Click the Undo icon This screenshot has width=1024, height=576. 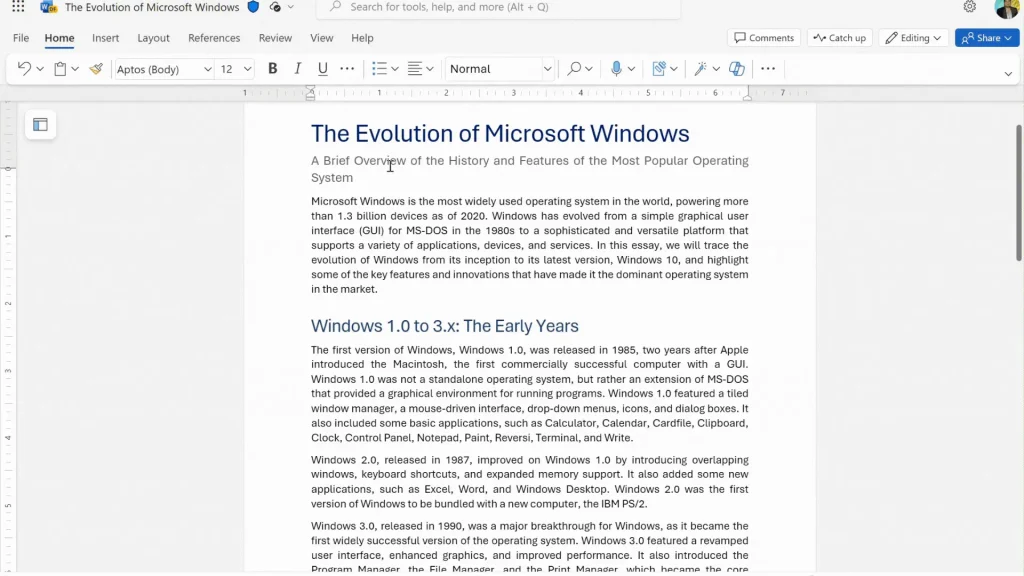tap(24, 69)
